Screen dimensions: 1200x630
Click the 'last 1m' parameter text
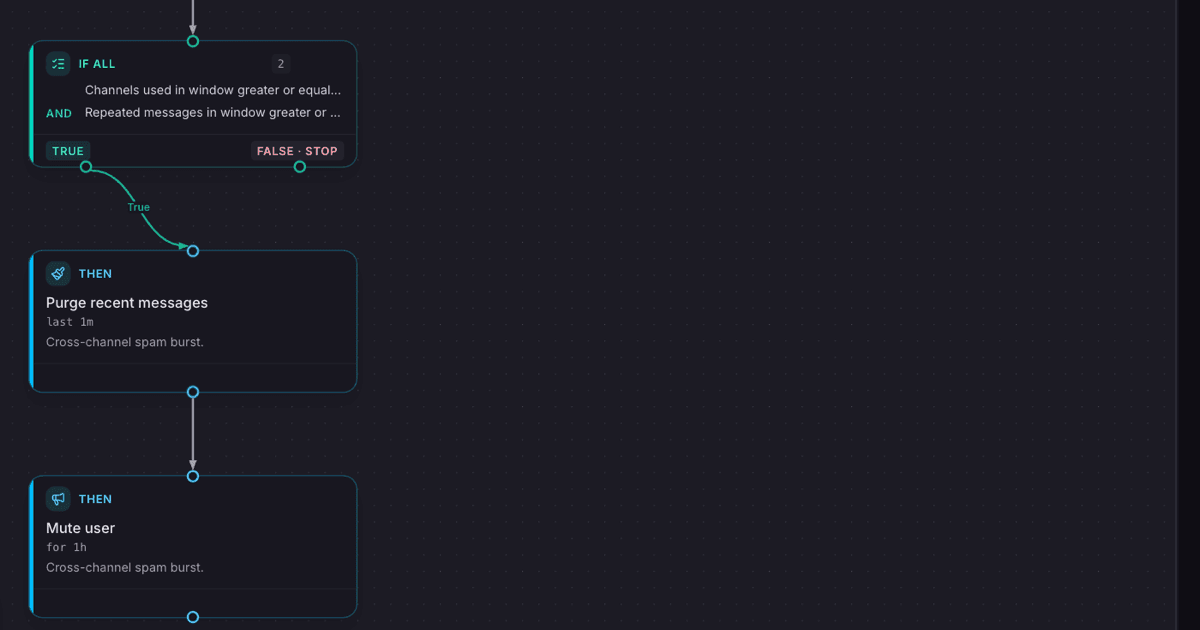(x=70, y=322)
